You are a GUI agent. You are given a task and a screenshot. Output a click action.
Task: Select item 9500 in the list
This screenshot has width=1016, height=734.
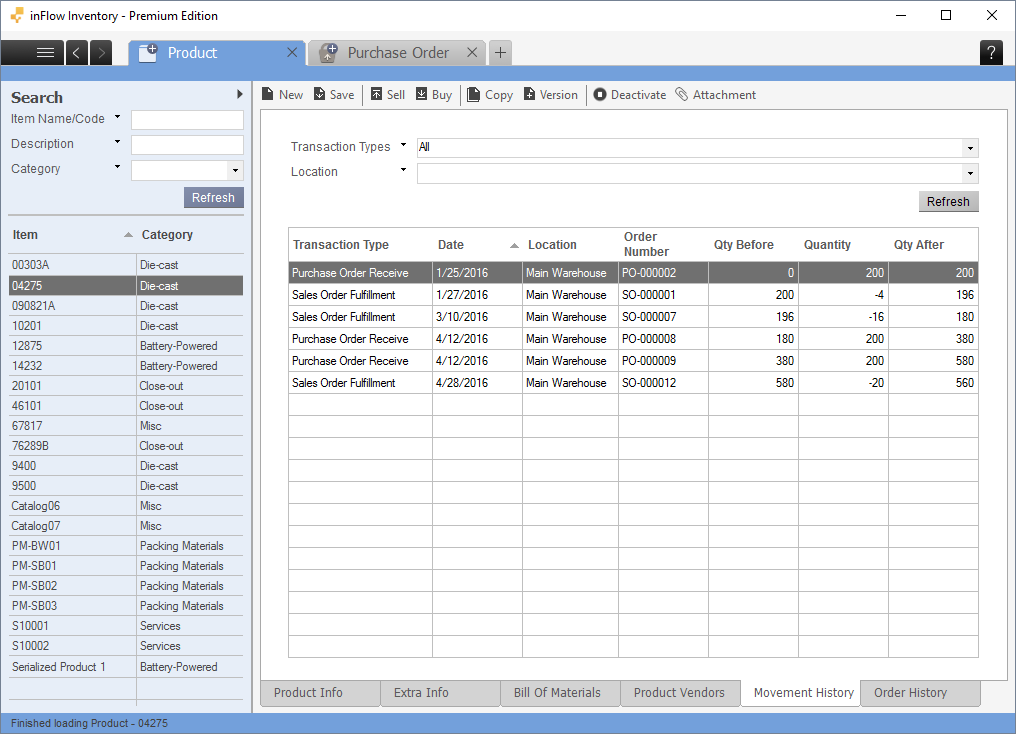point(126,486)
